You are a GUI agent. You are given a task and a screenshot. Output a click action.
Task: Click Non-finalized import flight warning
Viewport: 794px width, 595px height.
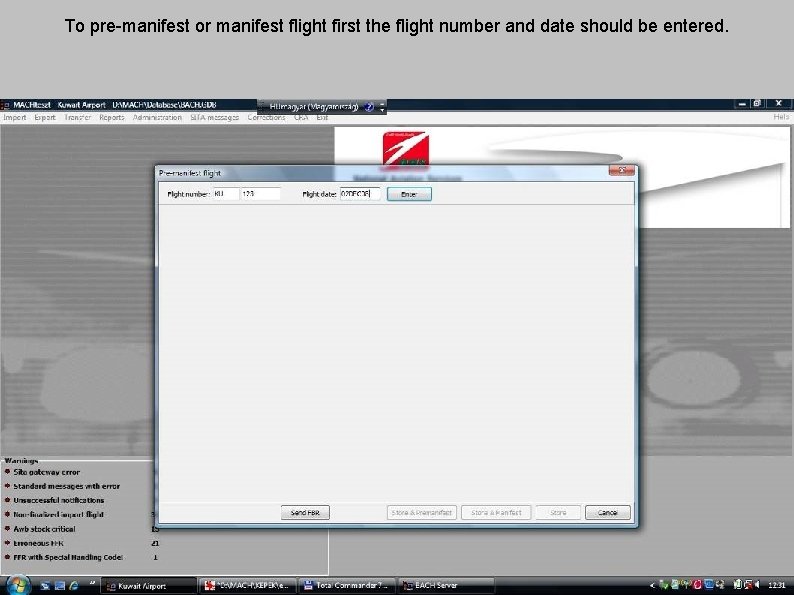pyautogui.click(x=58, y=514)
